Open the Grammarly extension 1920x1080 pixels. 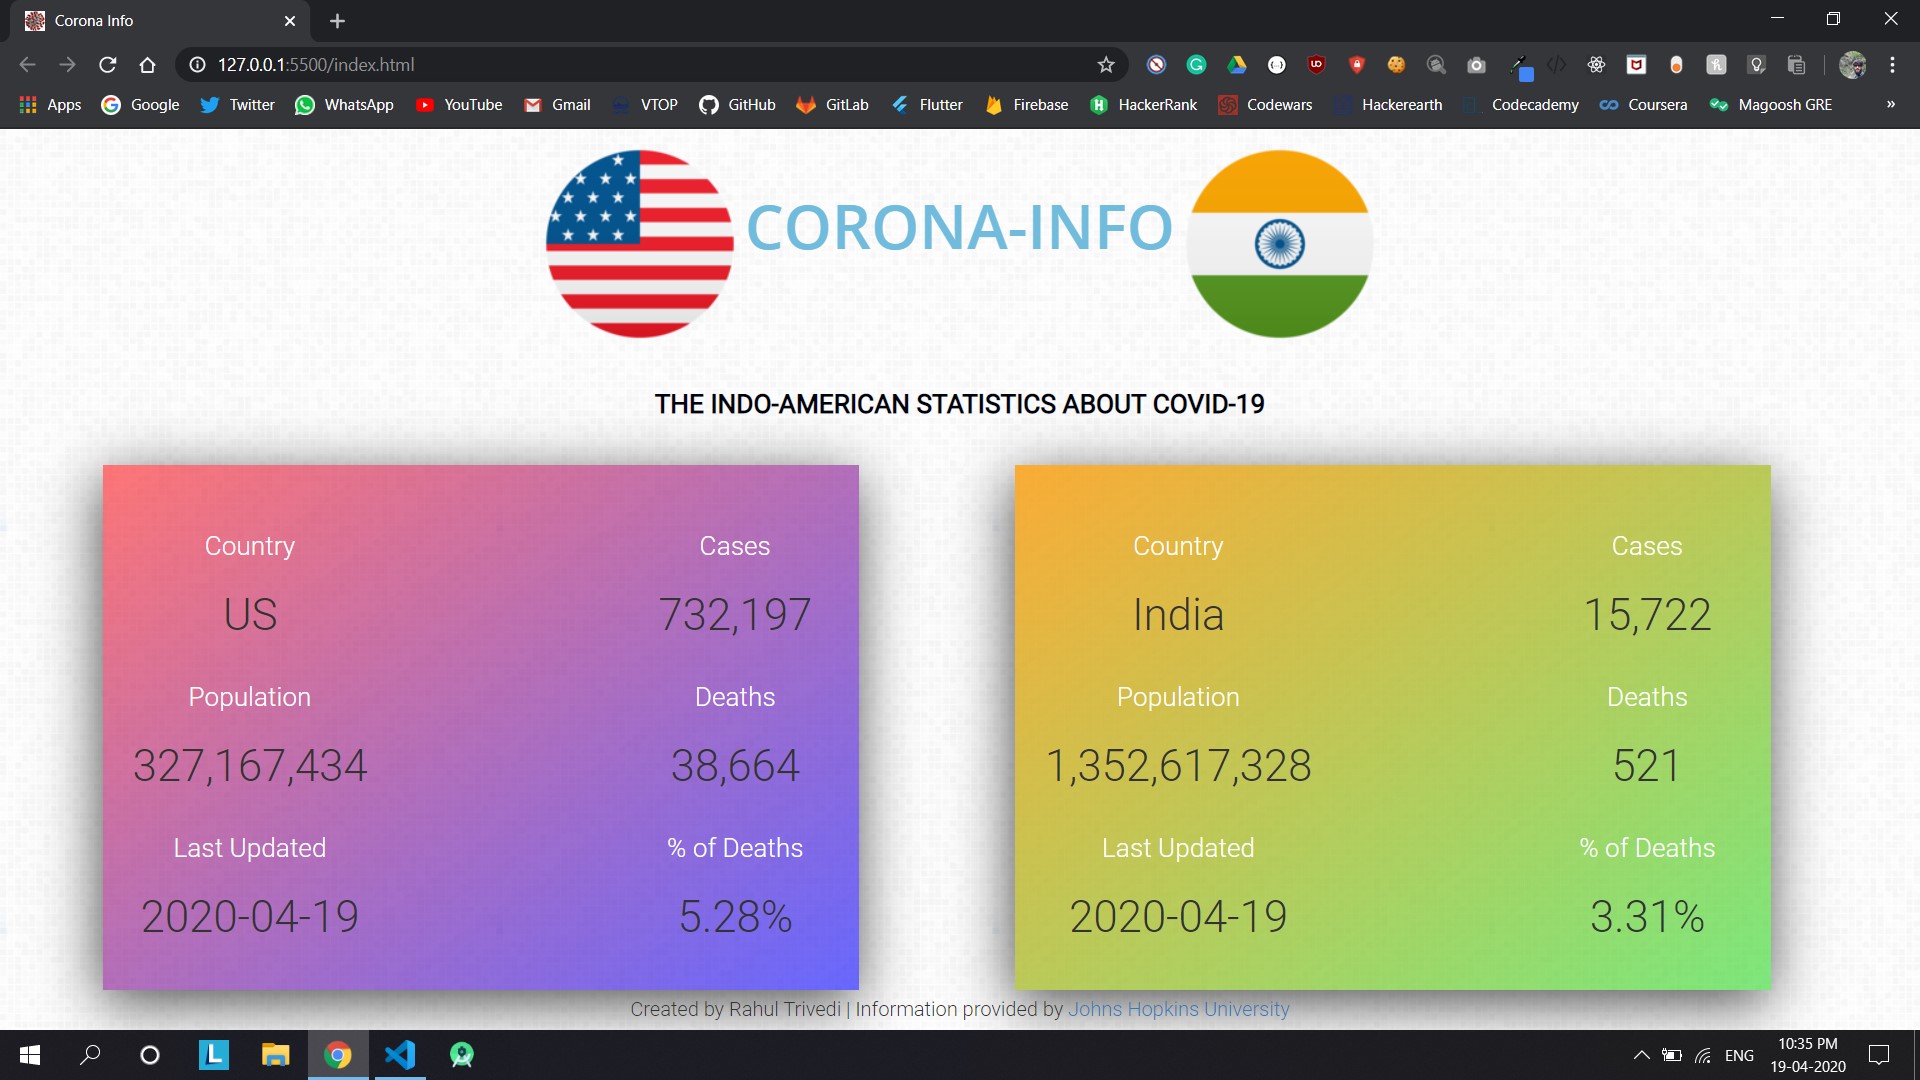(1197, 64)
